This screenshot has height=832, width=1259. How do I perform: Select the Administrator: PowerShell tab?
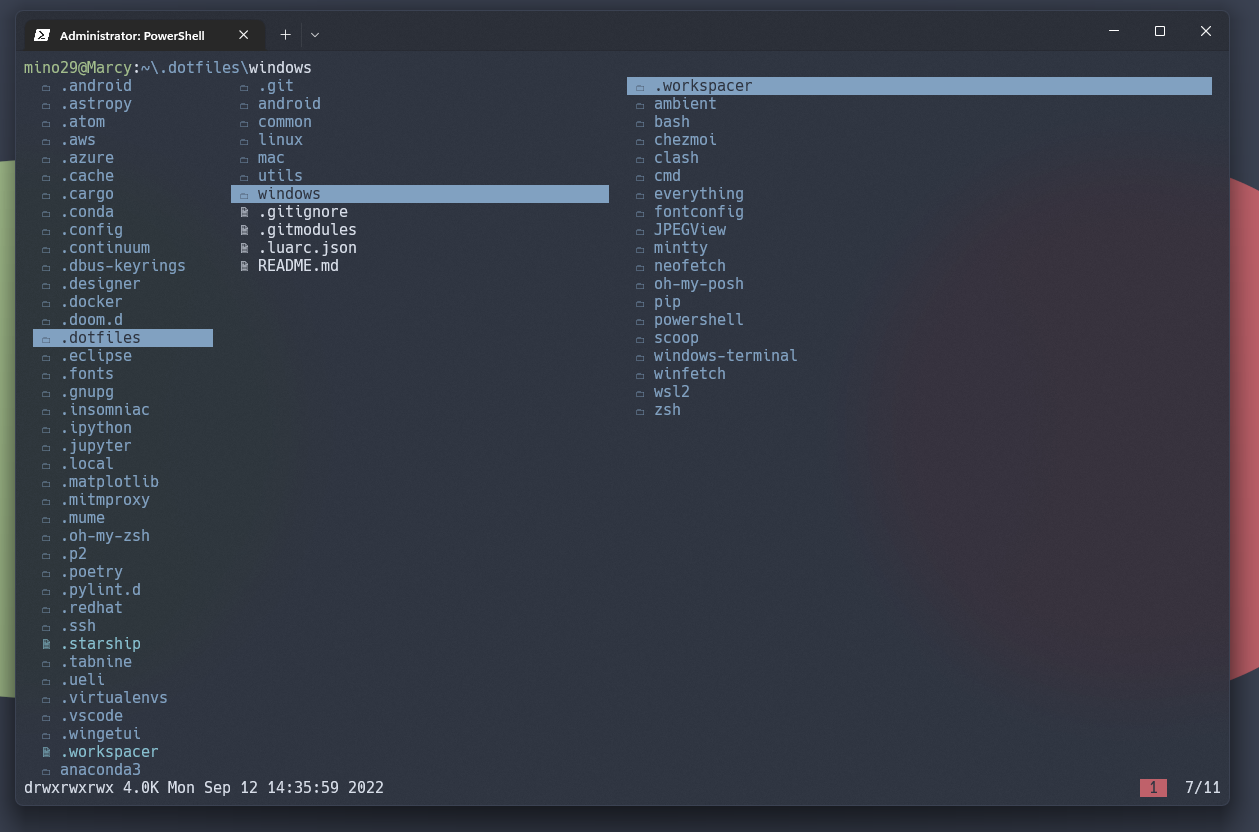click(143, 35)
